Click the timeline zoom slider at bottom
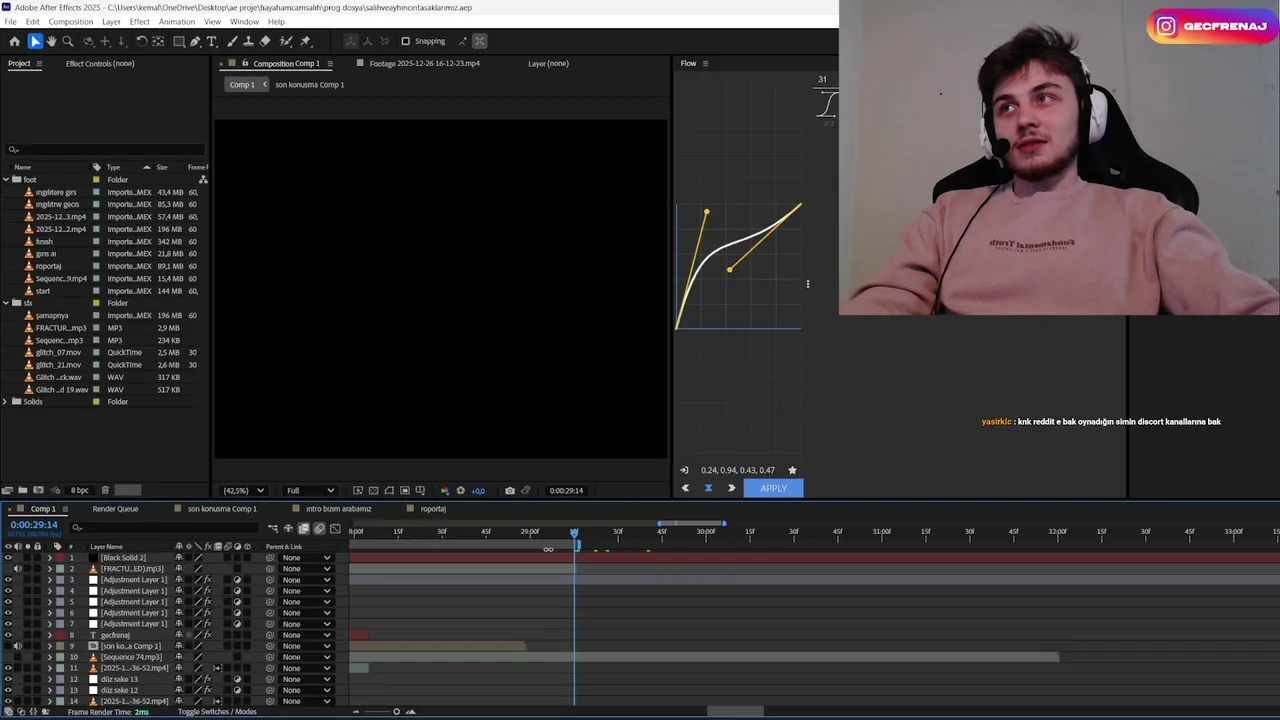 tap(396, 712)
